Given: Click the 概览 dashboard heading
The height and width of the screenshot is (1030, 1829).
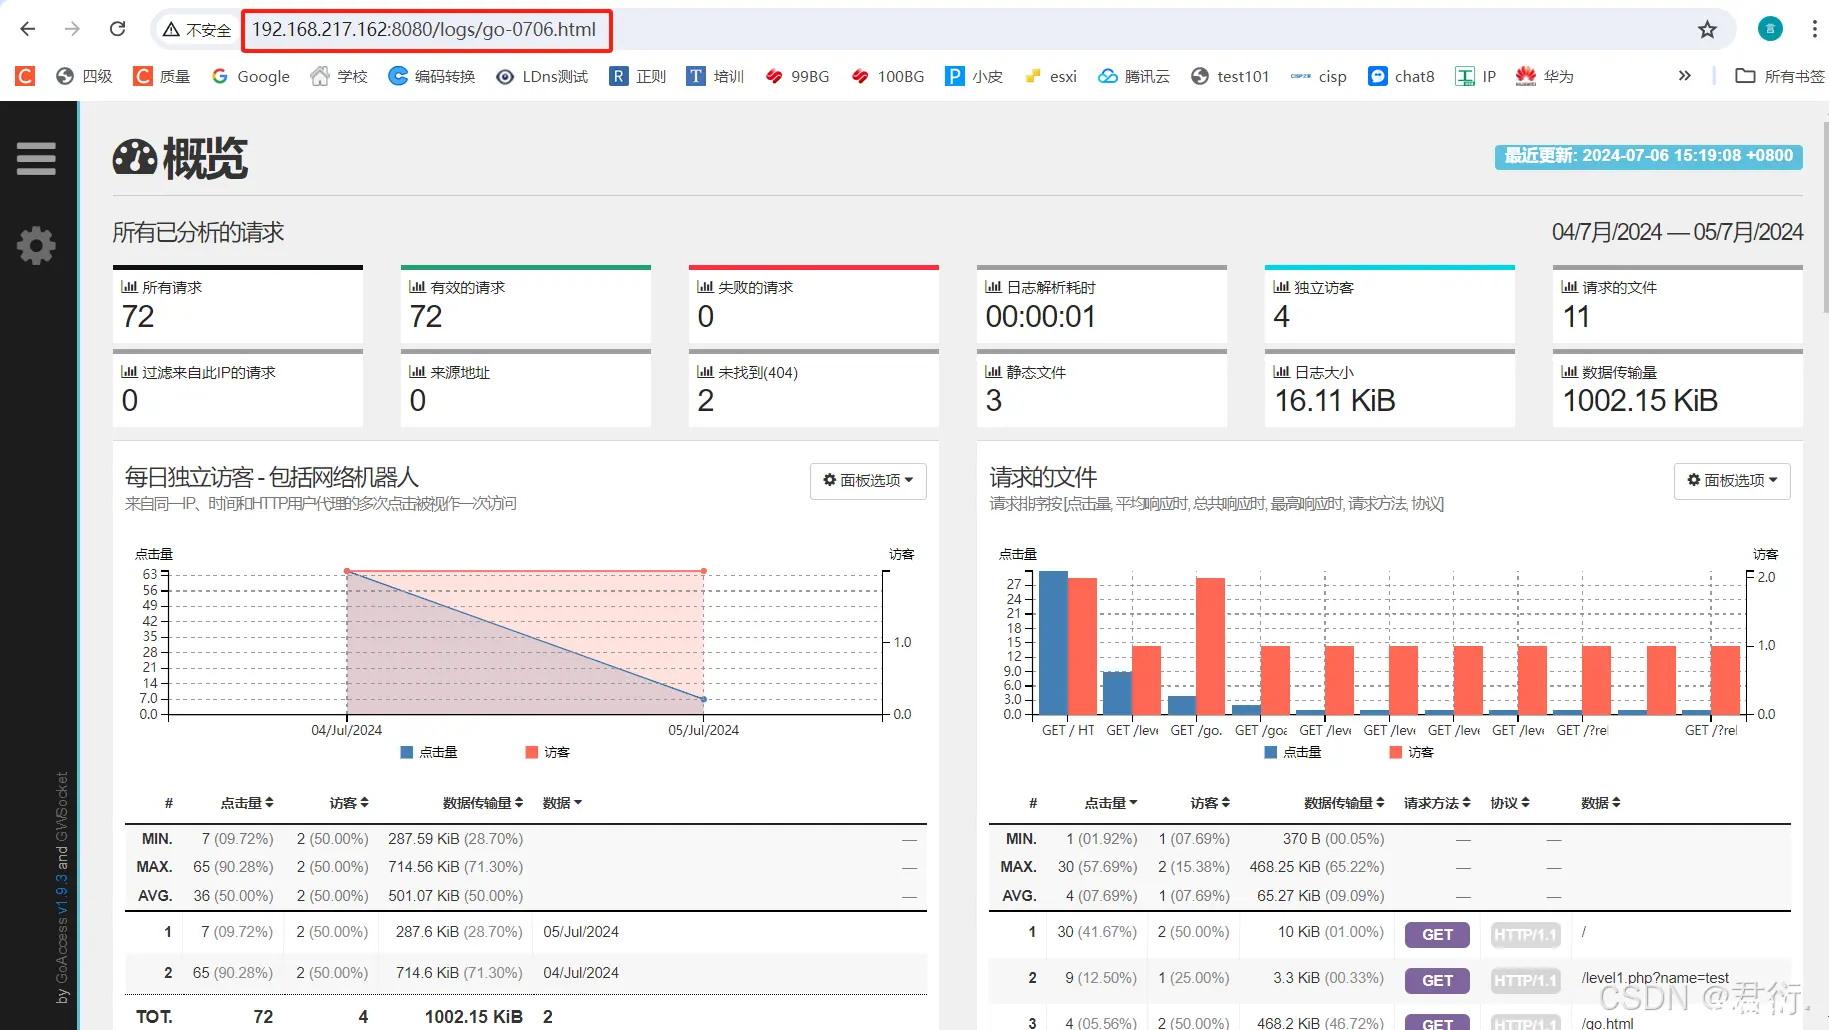Looking at the screenshot, I should click(x=181, y=158).
